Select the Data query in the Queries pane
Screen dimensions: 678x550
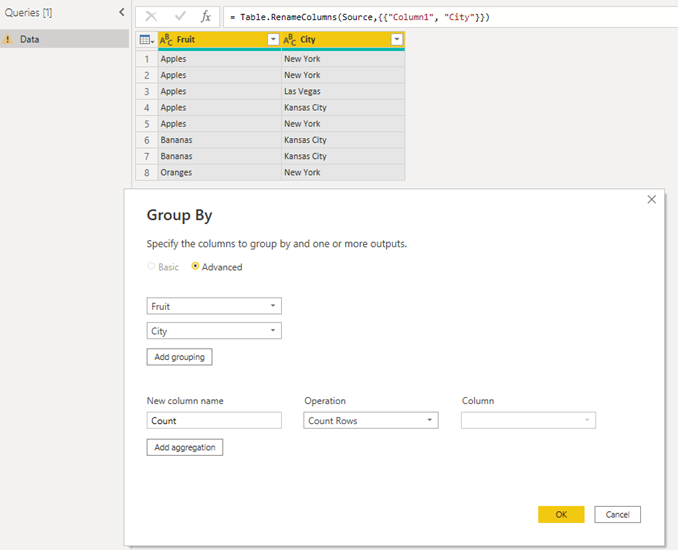[x=64, y=39]
